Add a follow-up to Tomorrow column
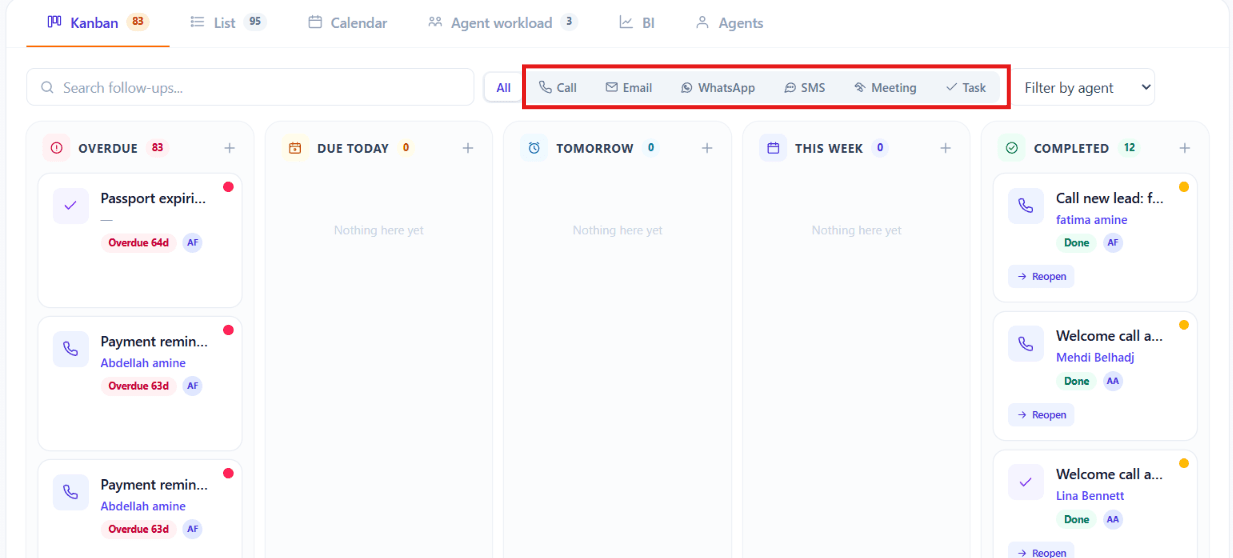1233x558 pixels. (707, 148)
